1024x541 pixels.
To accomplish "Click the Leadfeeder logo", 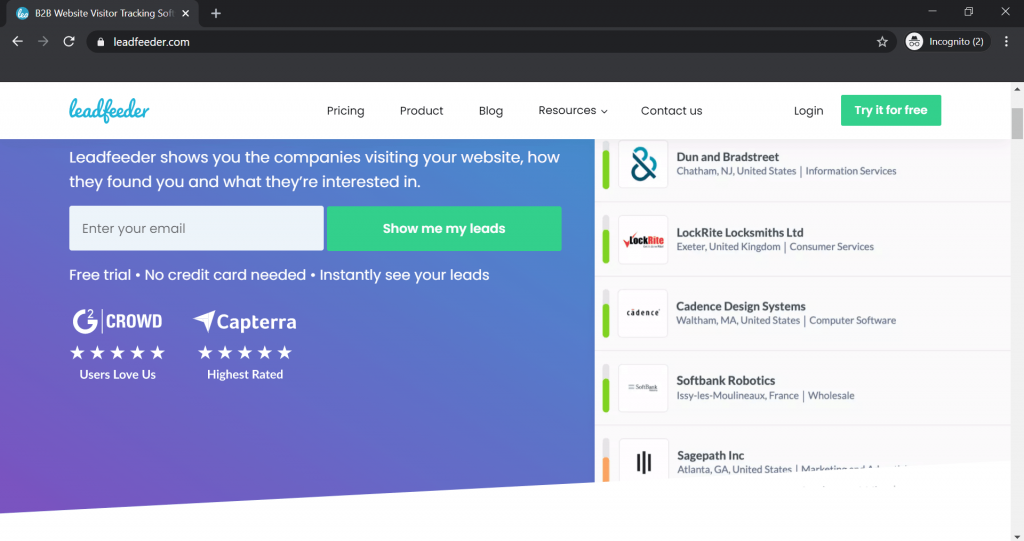I will [x=109, y=110].
